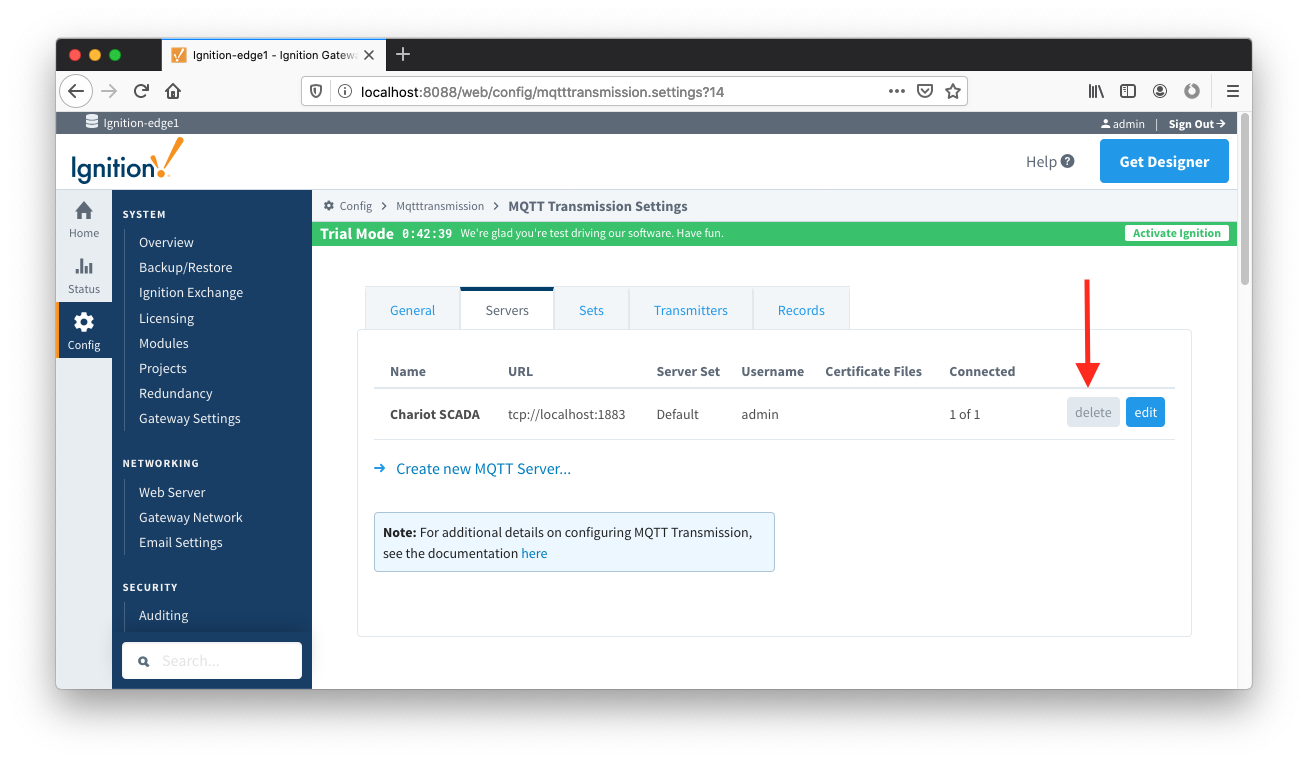Open Ignition Exchange in the sidebar
This screenshot has width=1308, height=763.
[191, 292]
